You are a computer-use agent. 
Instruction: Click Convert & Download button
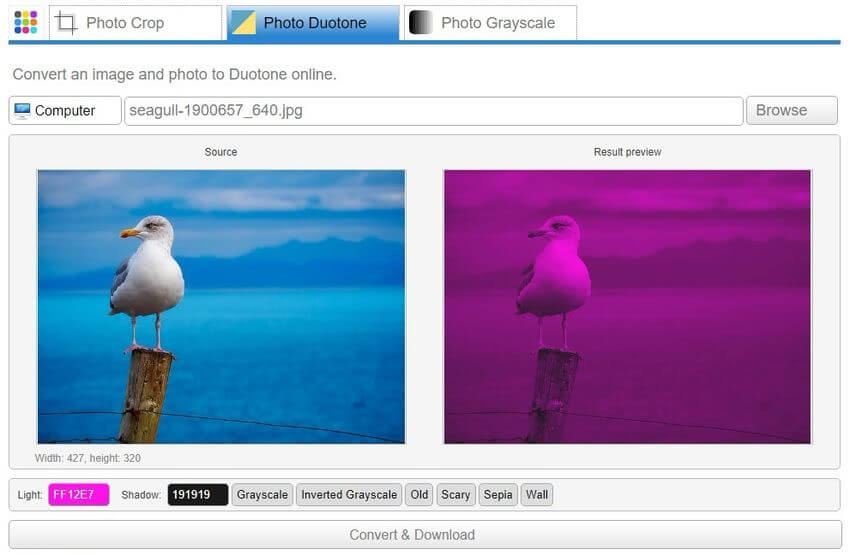tap(425, 535)
